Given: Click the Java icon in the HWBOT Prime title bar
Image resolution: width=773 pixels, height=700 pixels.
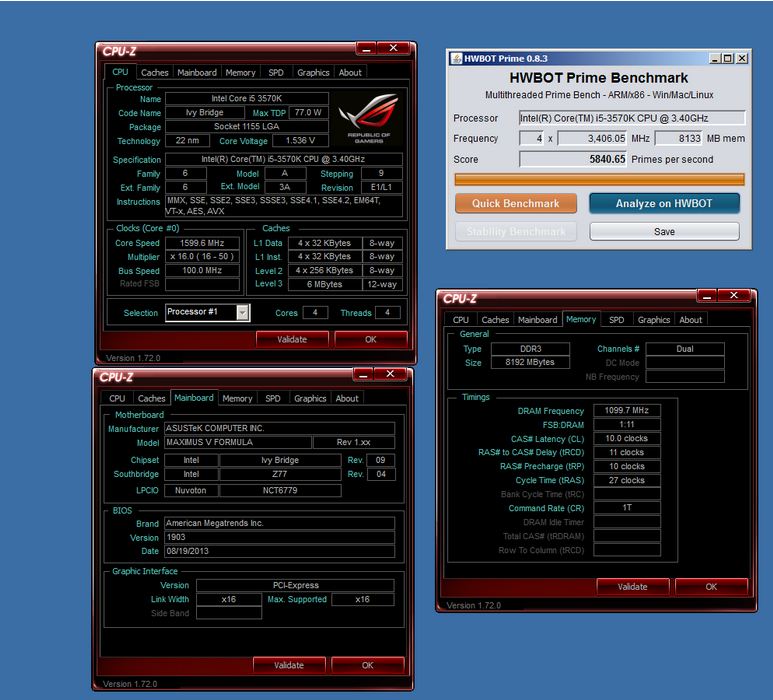Looking at the screenshot, I should 457,58.
